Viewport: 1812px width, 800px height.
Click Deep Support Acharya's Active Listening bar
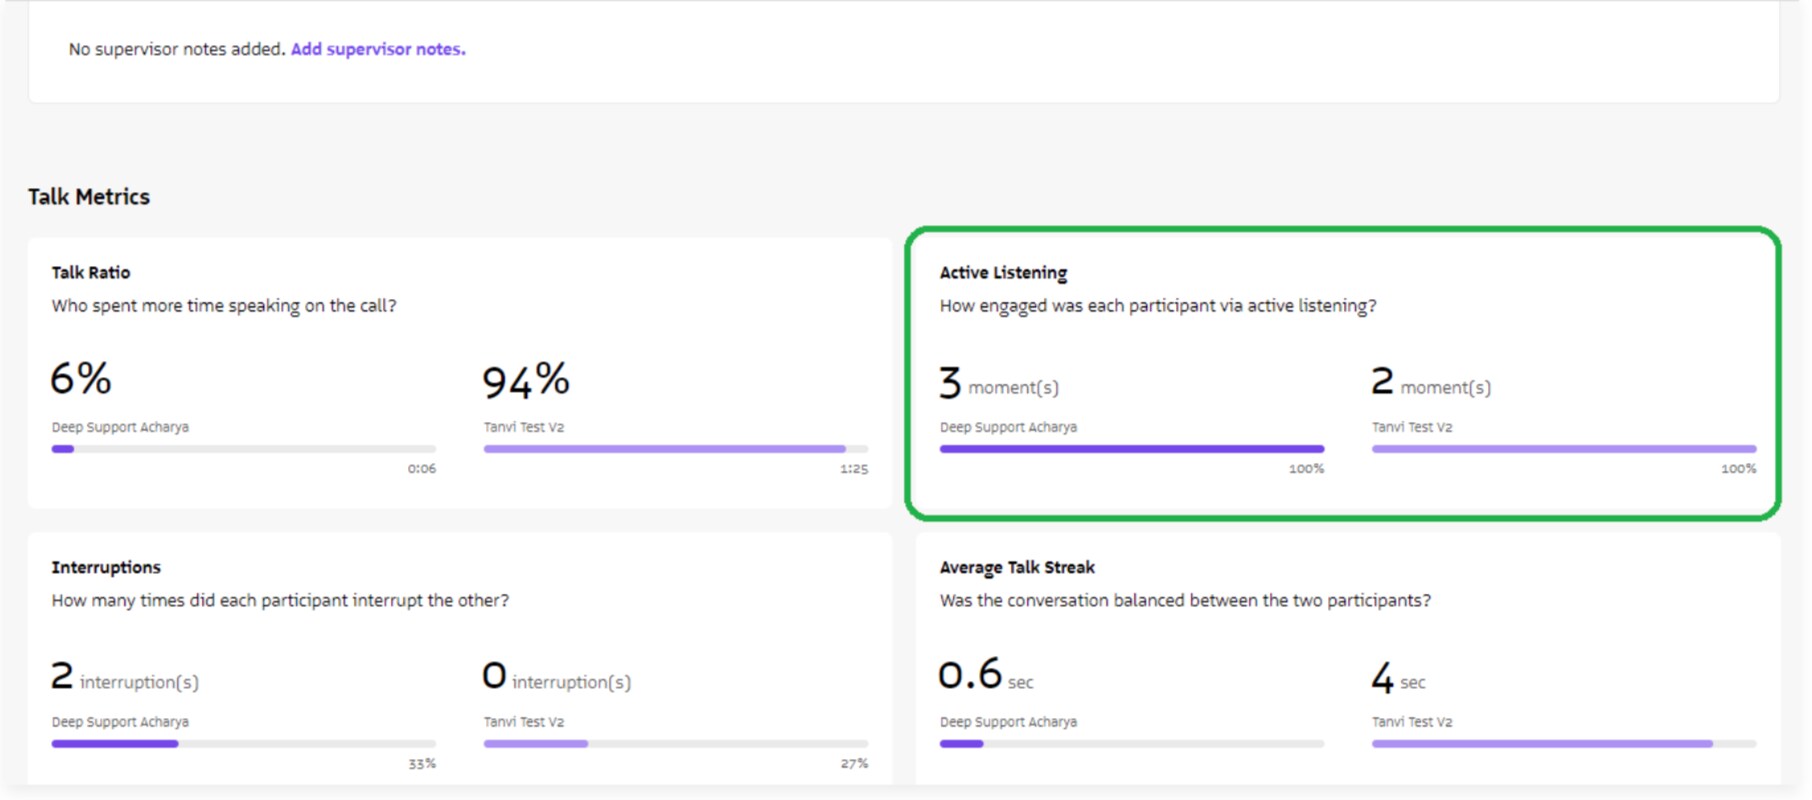point(1131,449)
